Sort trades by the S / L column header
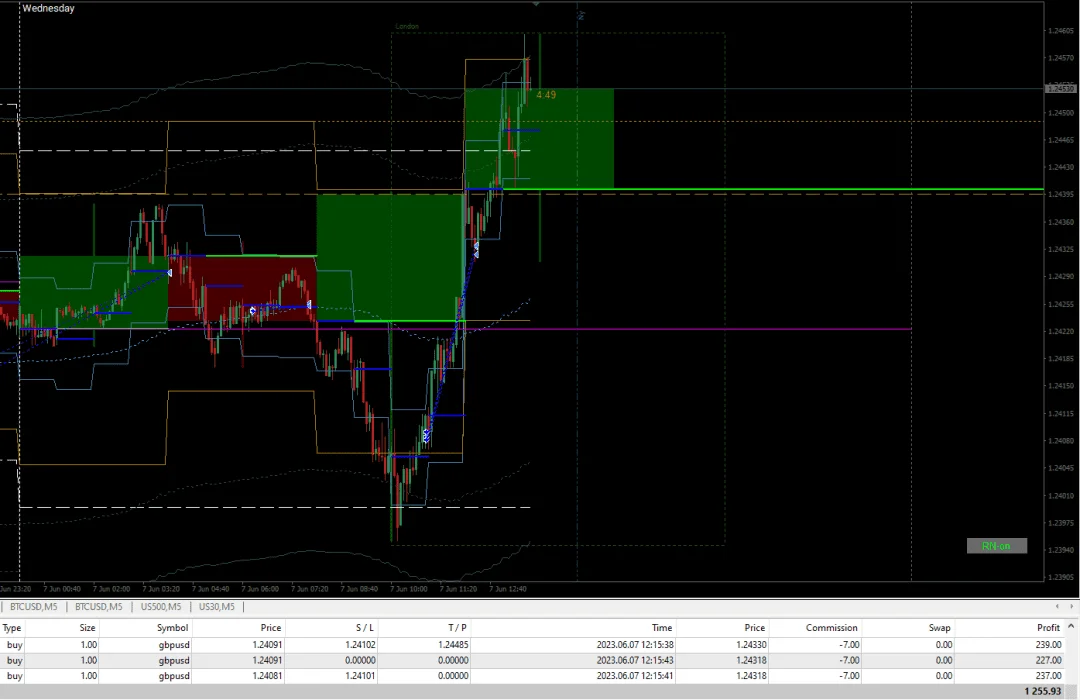This screenshot has height=700, width=1080. [x=365, y=628]
